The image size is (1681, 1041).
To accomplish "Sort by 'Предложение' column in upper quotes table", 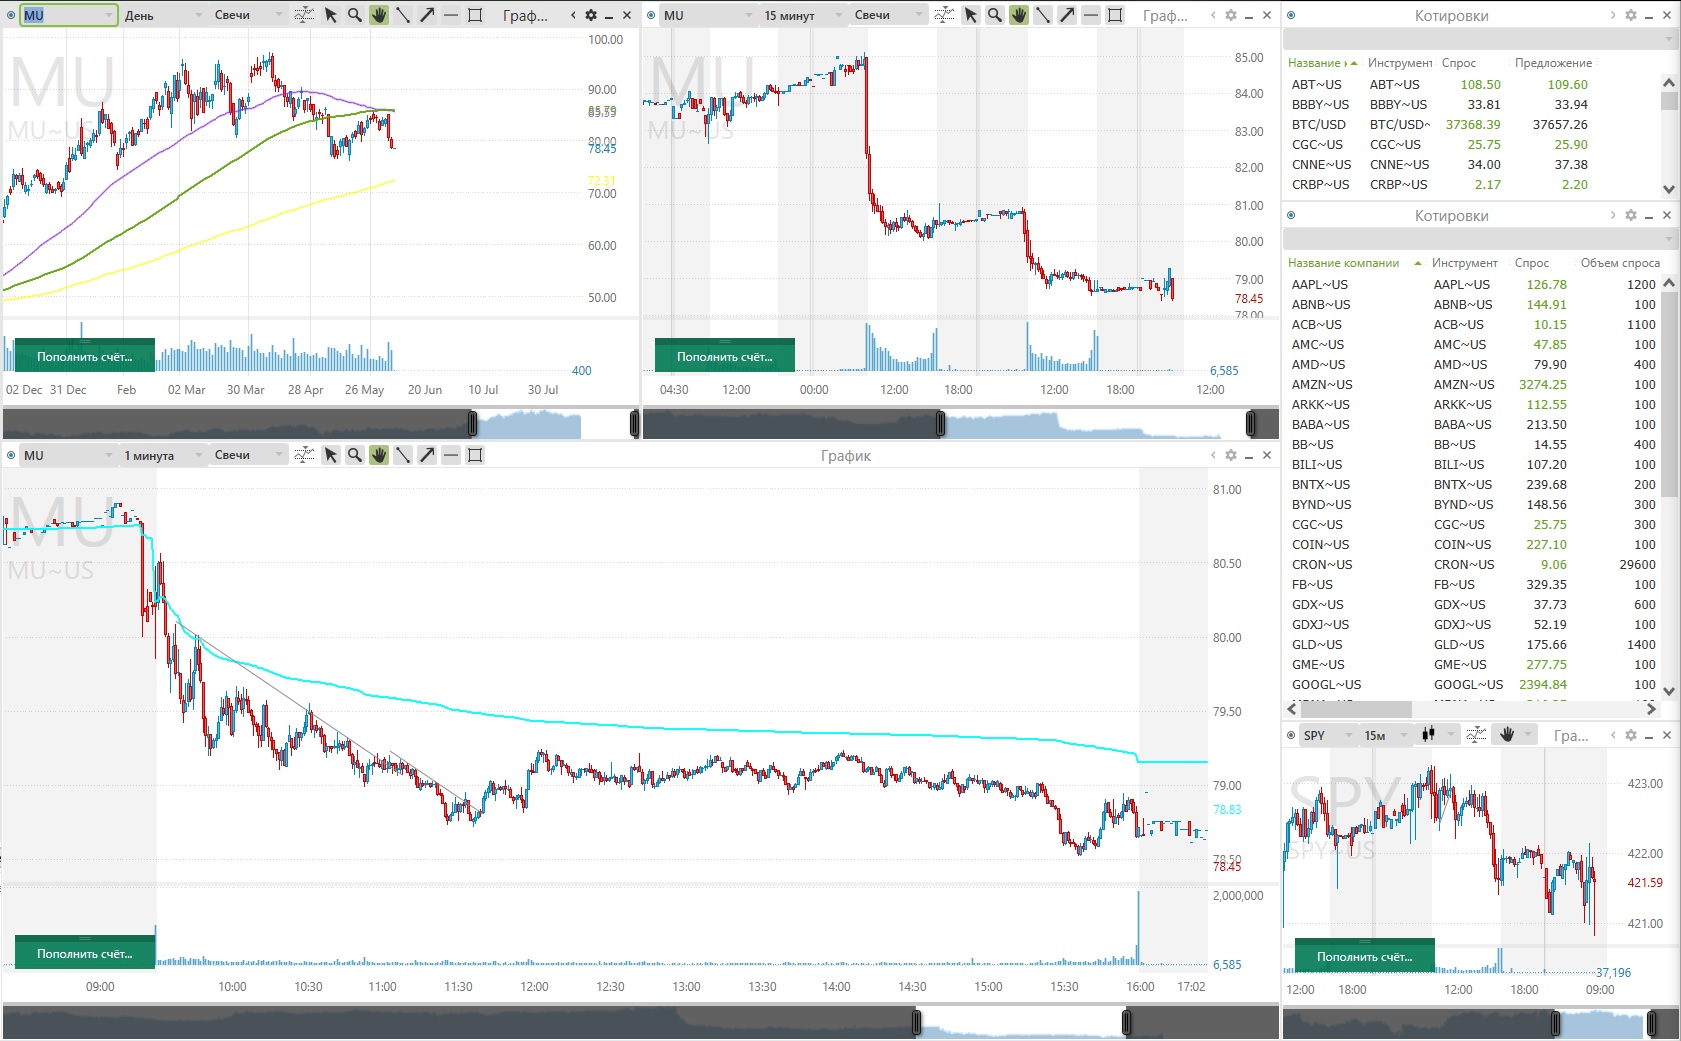I will [x=1552, y=63].
